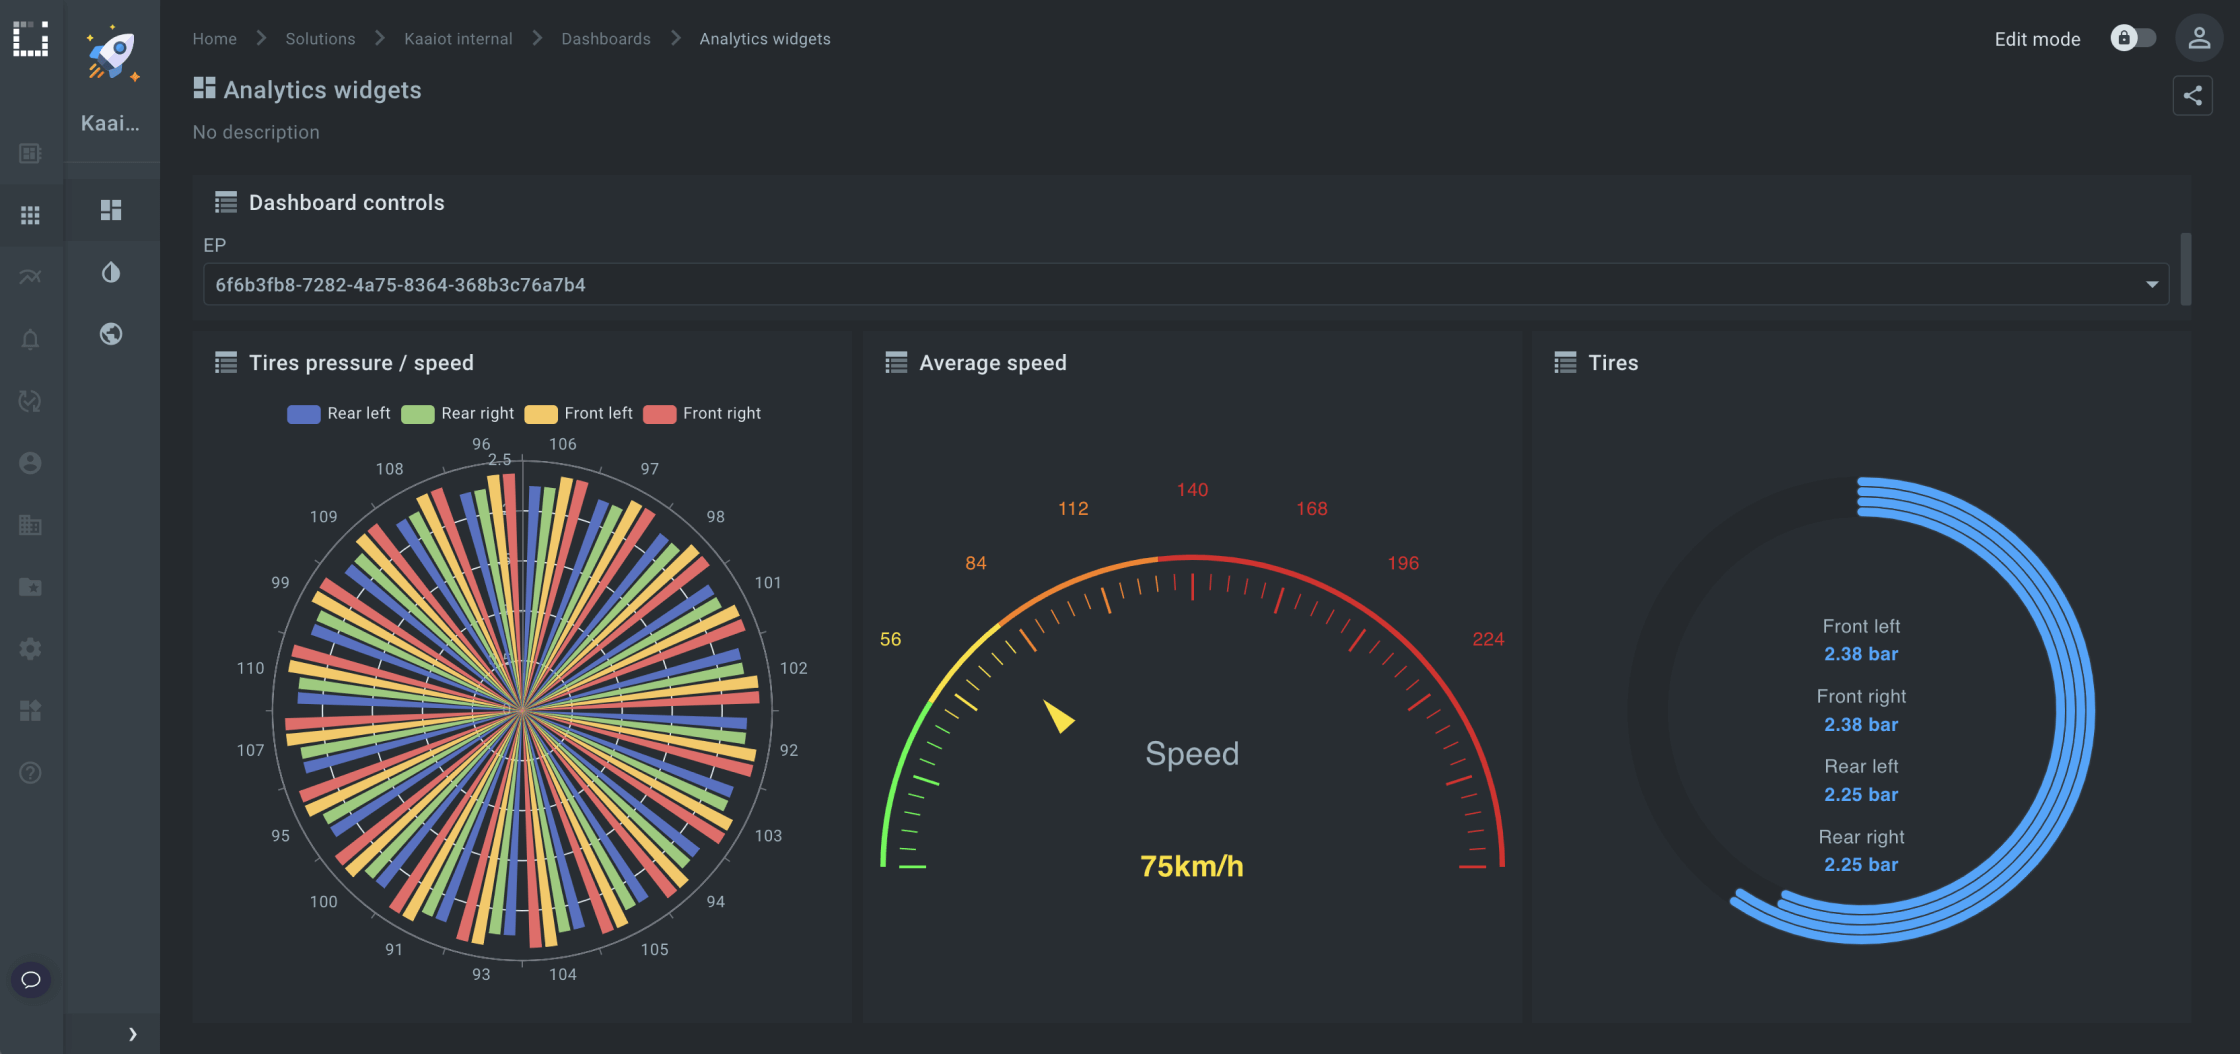
Task: Click Rear right 2.25 bar value
Action: pyautogui.click(x=1861, y=864)
